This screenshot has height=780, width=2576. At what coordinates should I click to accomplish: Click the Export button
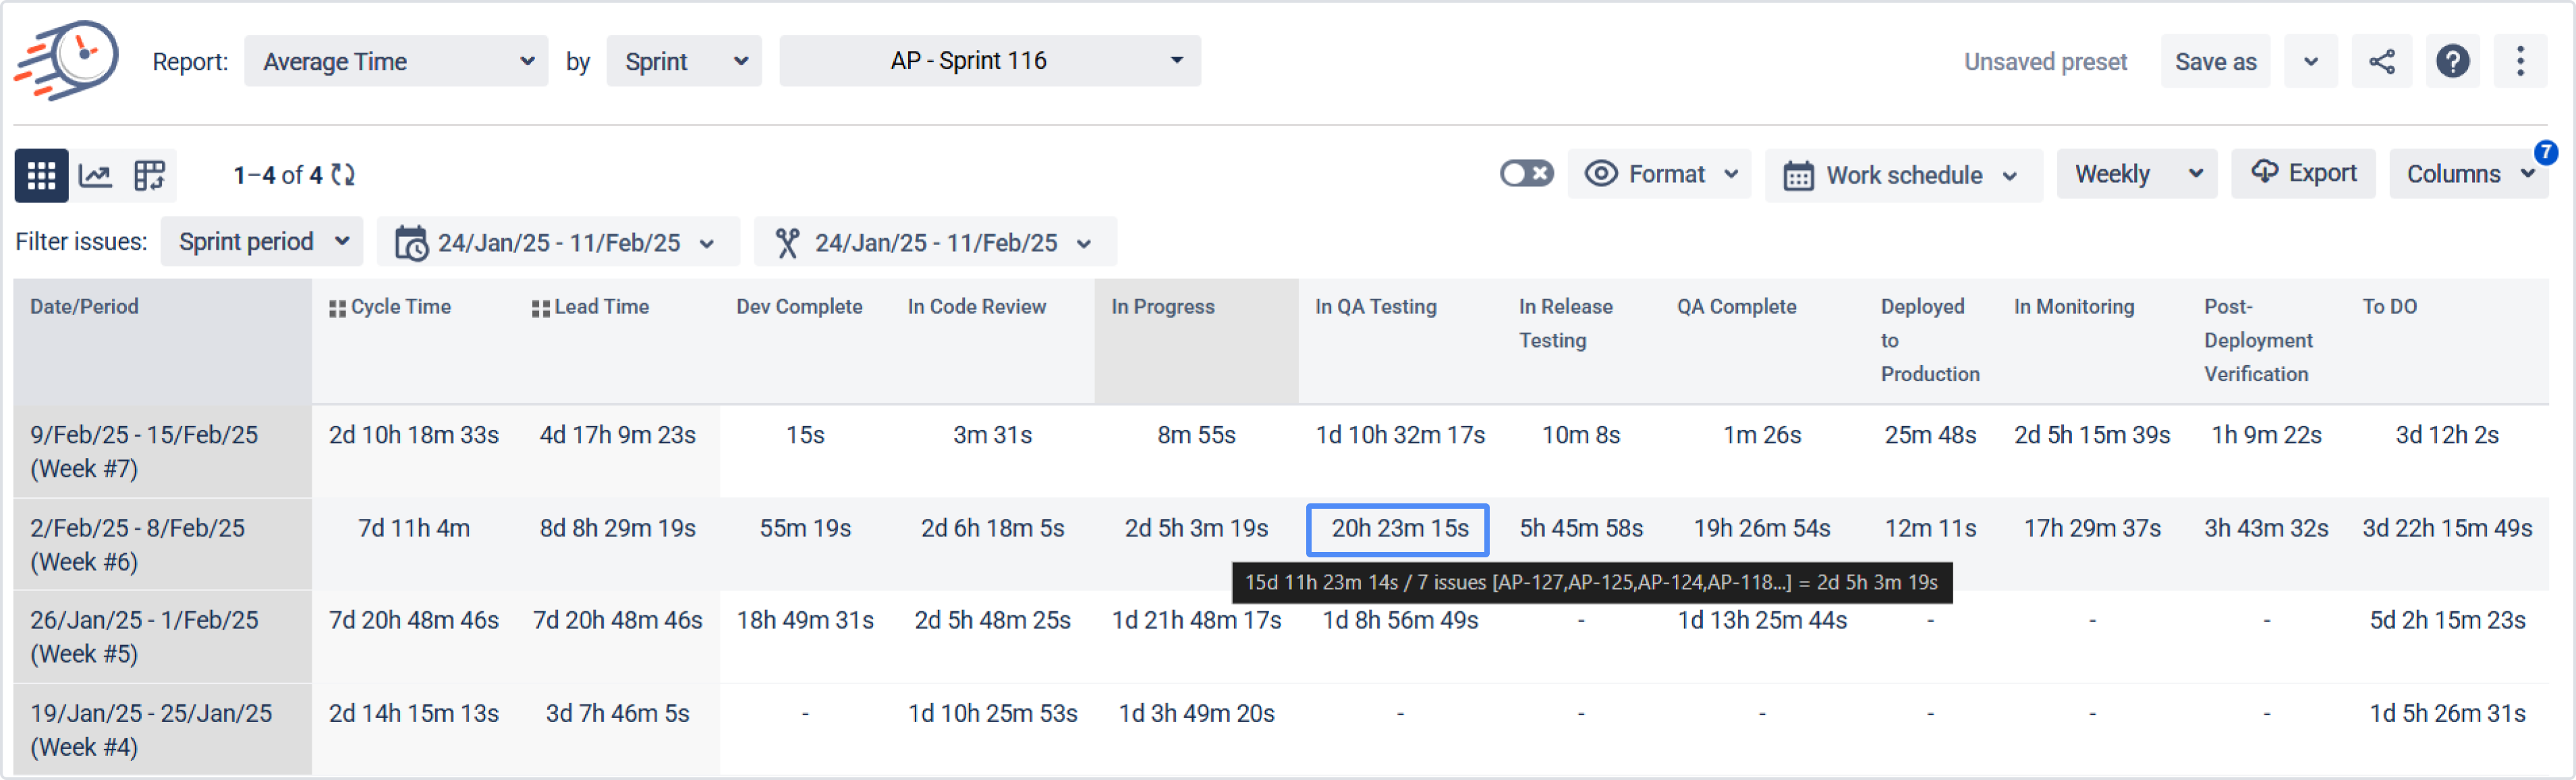coord(2303,173)
